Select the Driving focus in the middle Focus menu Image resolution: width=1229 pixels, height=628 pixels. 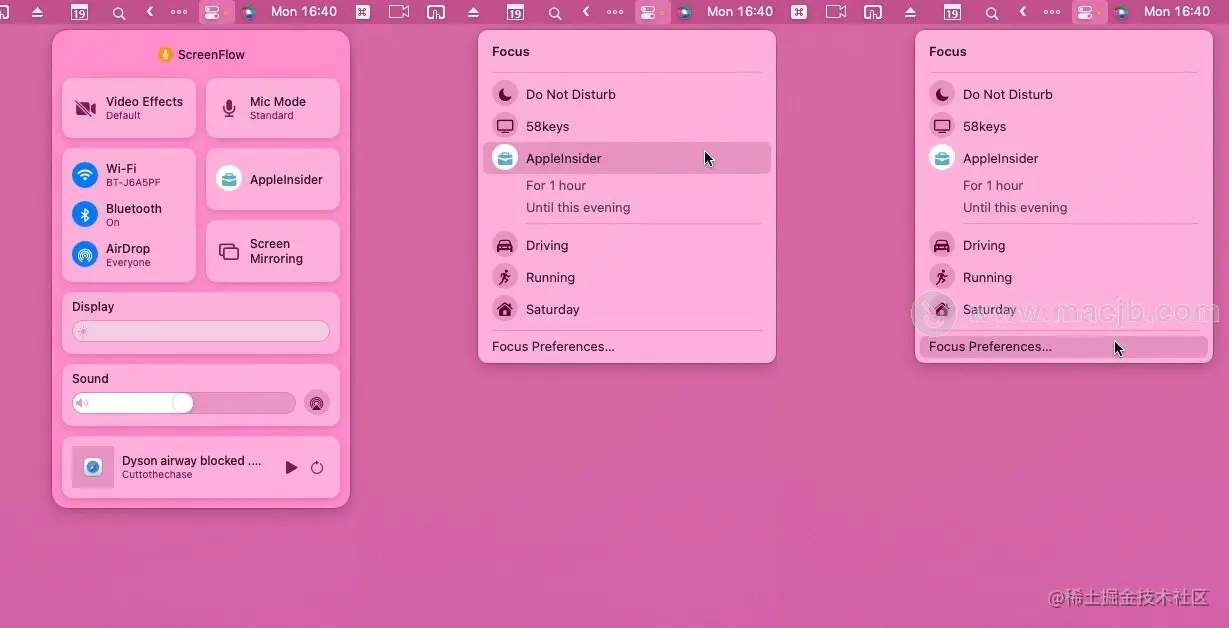[627, 245]
